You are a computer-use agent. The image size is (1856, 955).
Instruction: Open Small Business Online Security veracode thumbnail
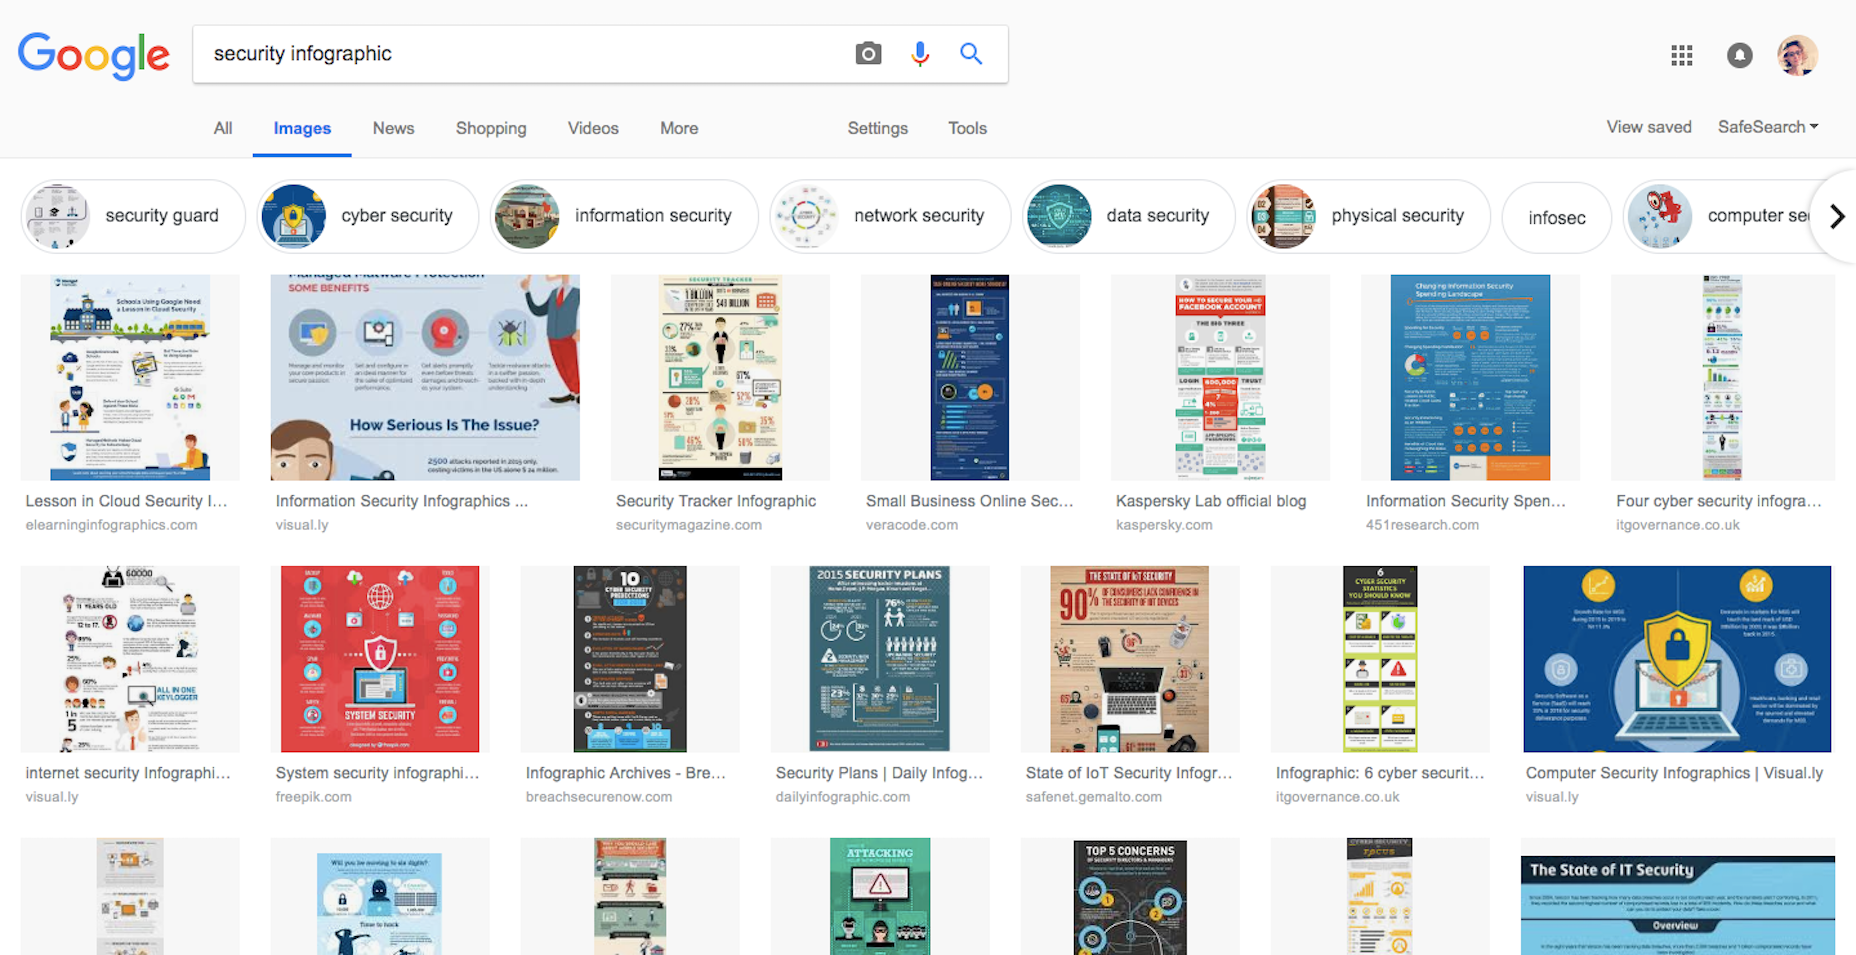(x=970, y=378)
